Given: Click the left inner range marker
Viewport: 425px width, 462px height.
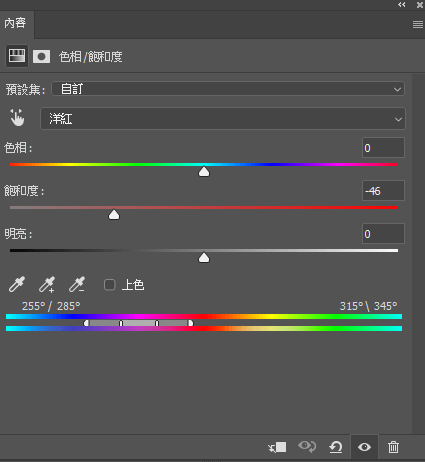Looking at the screenshot, I should (121, 323).
